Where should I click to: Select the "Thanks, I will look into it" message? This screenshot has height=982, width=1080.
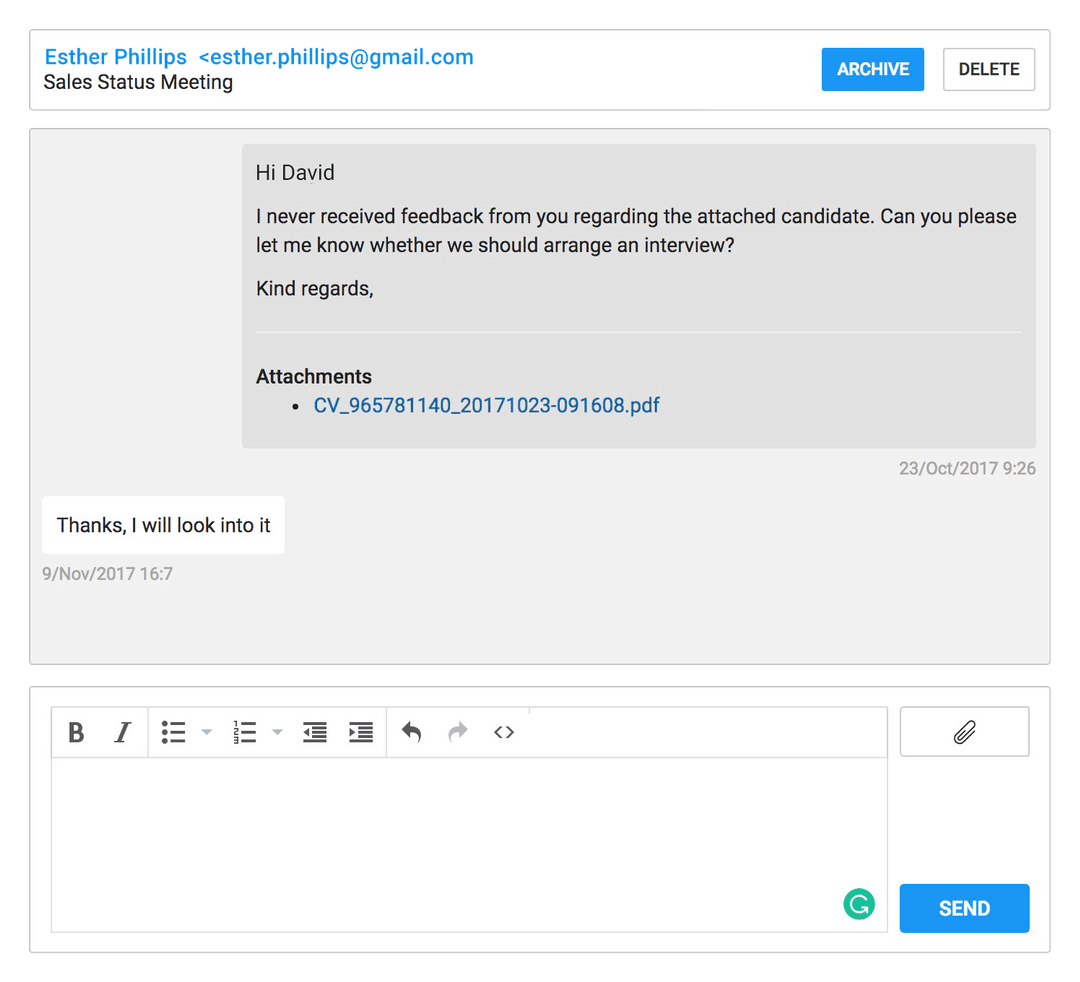pyautogui.click(x=163, y=526)
